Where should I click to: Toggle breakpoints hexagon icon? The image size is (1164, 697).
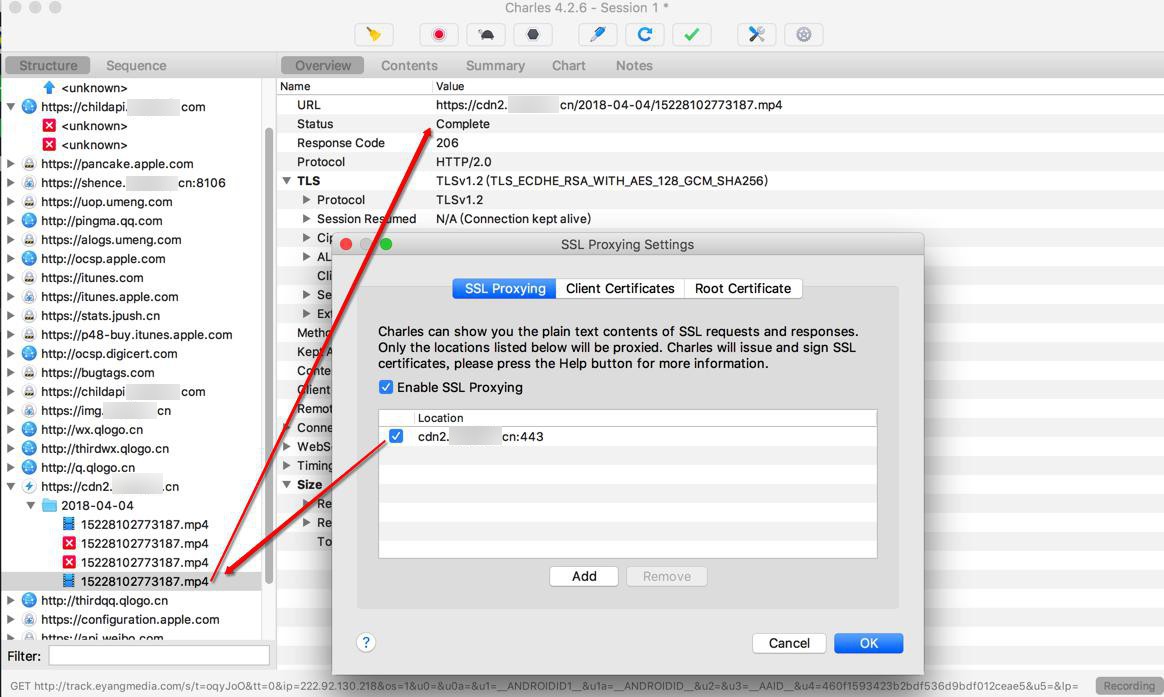click(533, 34)
